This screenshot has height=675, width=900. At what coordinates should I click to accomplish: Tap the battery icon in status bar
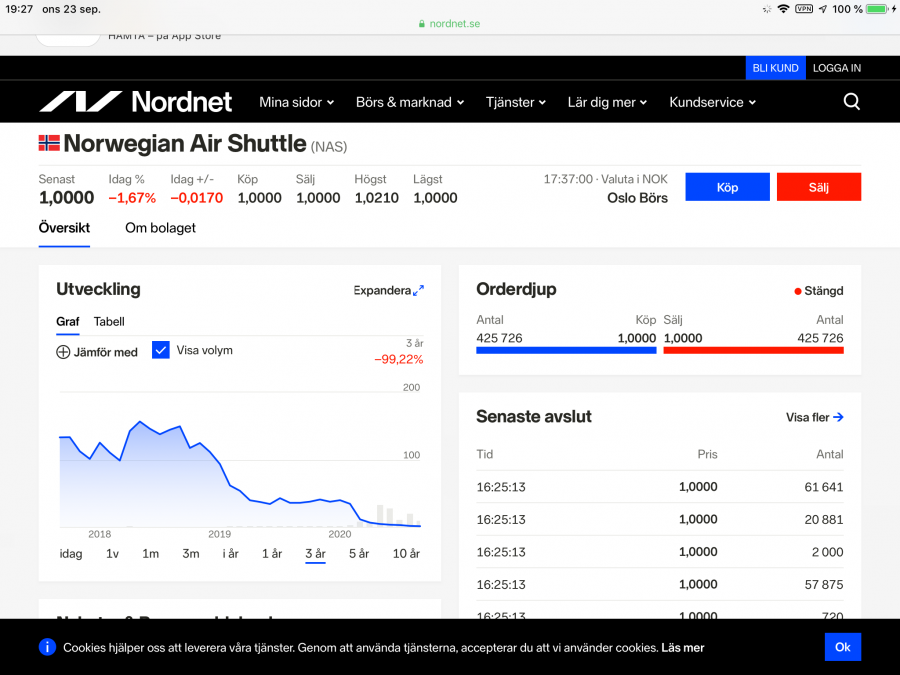coord(877,9)
